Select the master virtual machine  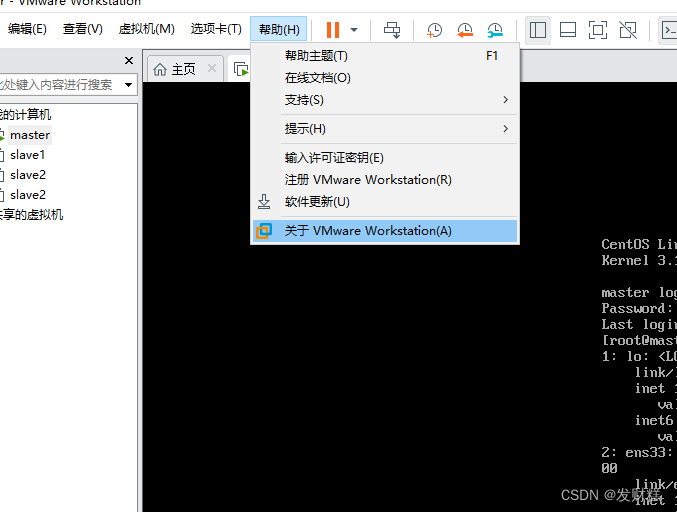(30, 135)
